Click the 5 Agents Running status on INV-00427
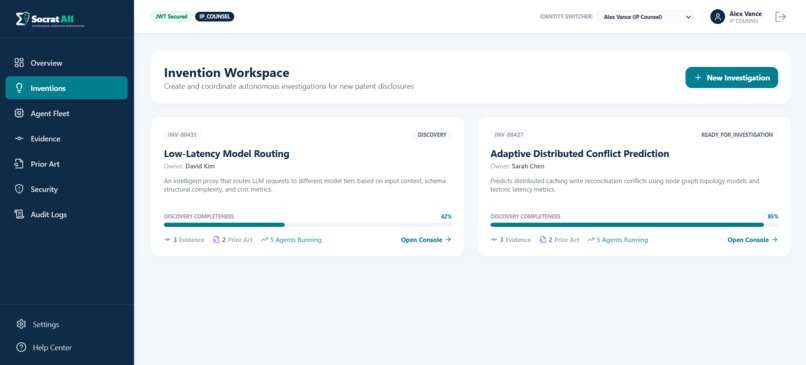The width and height of the screenshot is (806, 365). (x=617, y=240)
